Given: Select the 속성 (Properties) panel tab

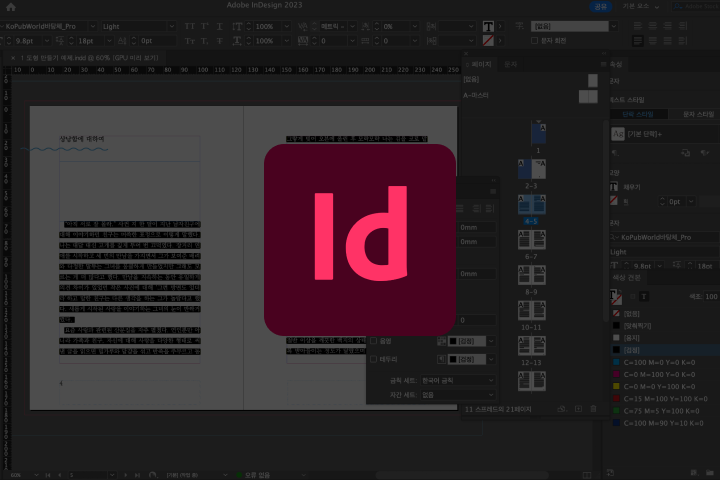Looking at the screenshot, I should [x=616, y=64].
